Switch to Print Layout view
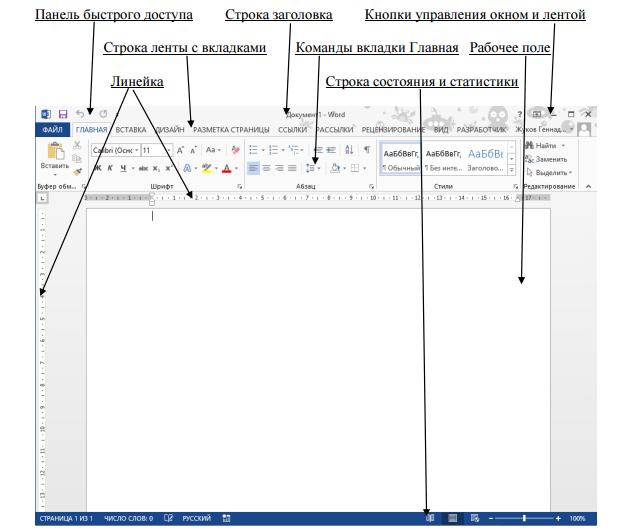637x530 pixels. (x=452, y=518)
